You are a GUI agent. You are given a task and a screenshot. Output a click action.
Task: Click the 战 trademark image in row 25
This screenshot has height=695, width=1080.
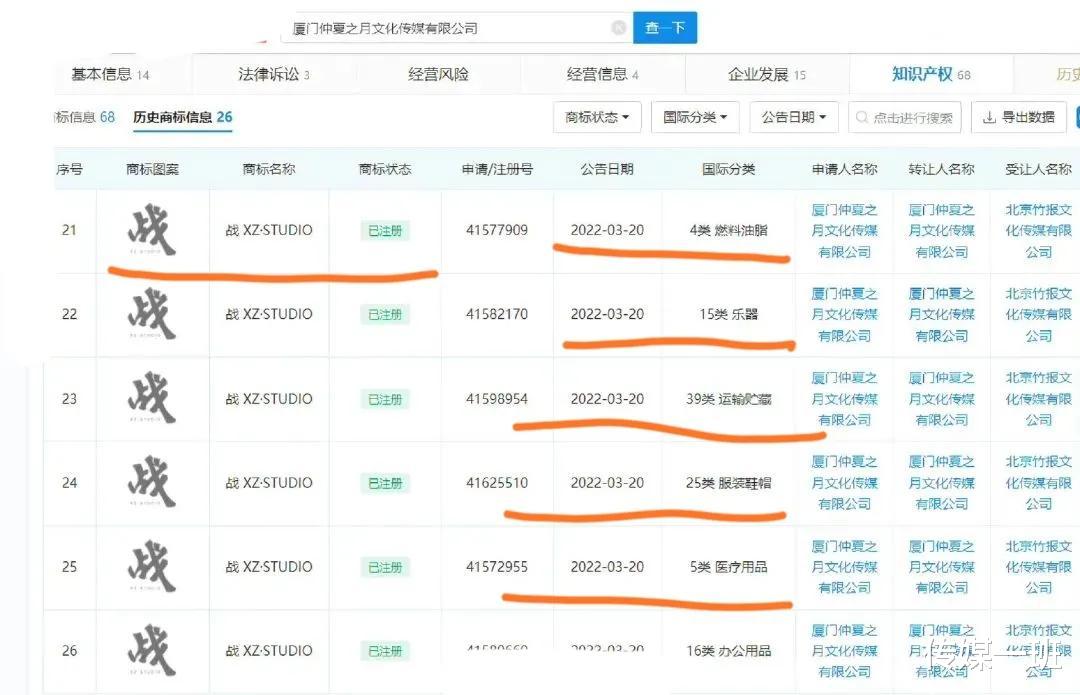[150, 566]
